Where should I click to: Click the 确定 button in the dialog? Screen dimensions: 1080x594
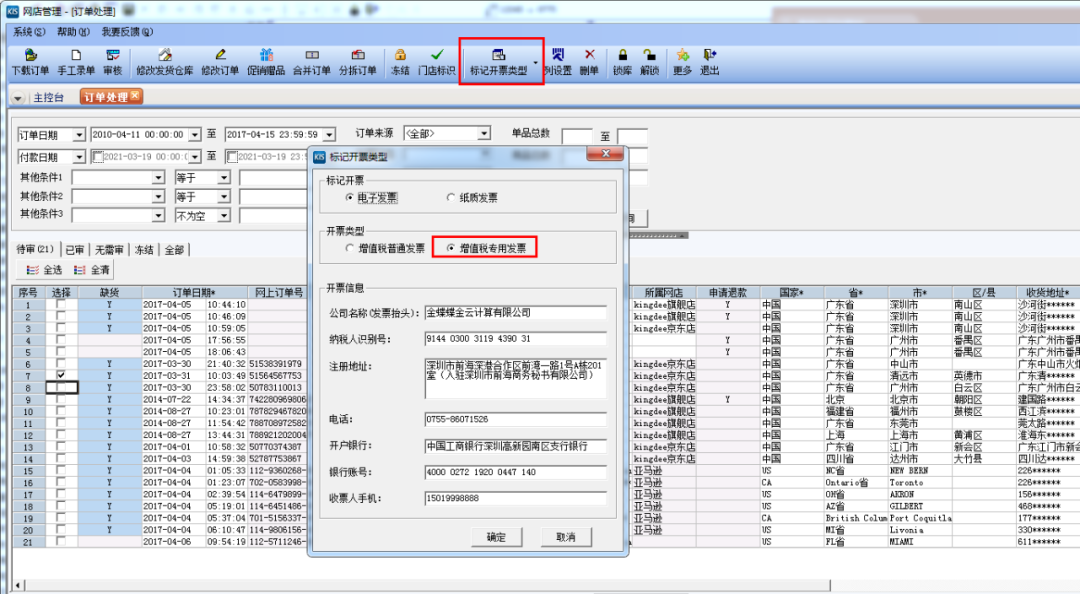pos(496,537)
